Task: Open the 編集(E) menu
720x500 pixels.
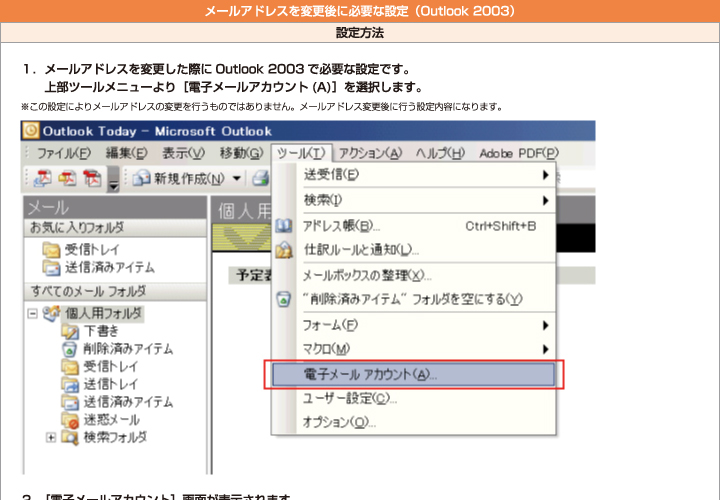Action: point(126,153)
